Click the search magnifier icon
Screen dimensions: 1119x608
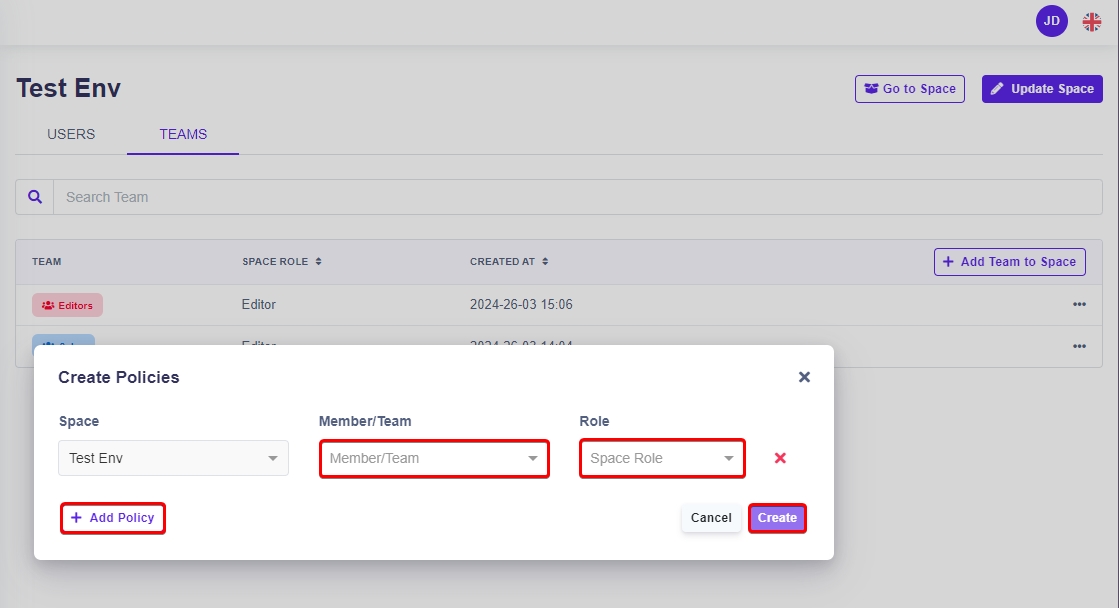(35, 197)
